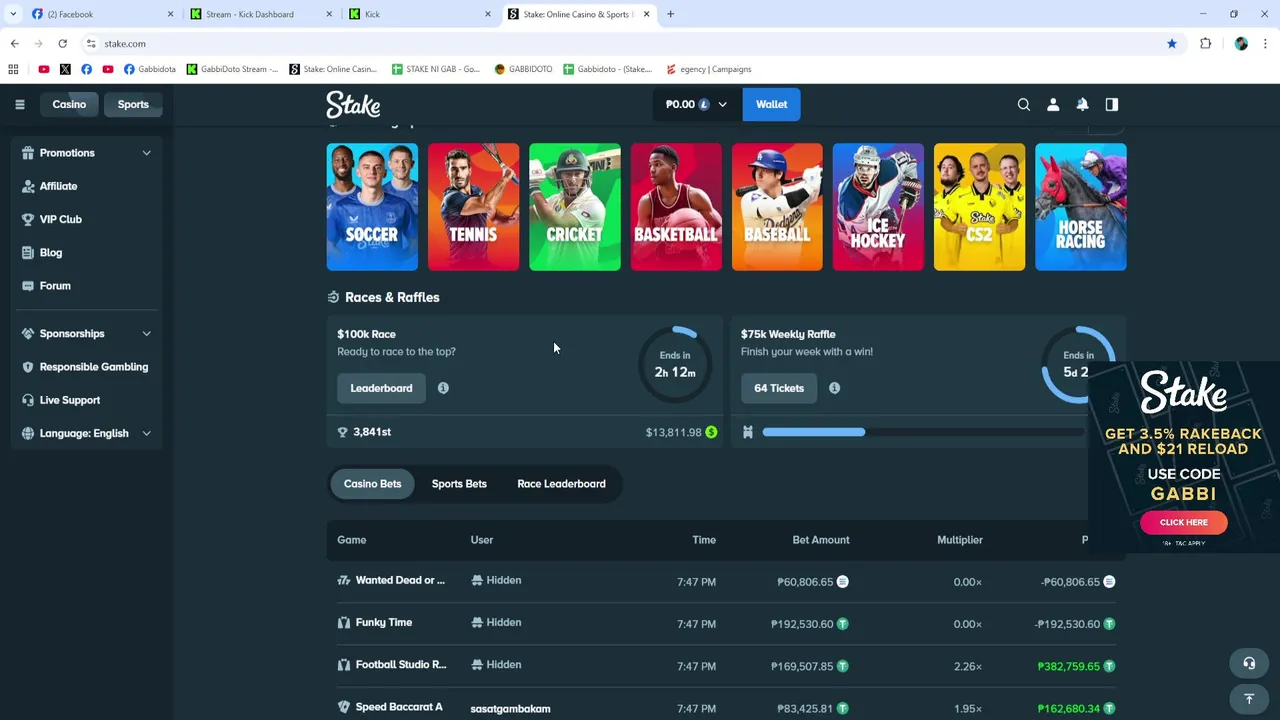Open the Chrome three-dot menu
Screen dimensions: 1280x720
click(1266, 44)
